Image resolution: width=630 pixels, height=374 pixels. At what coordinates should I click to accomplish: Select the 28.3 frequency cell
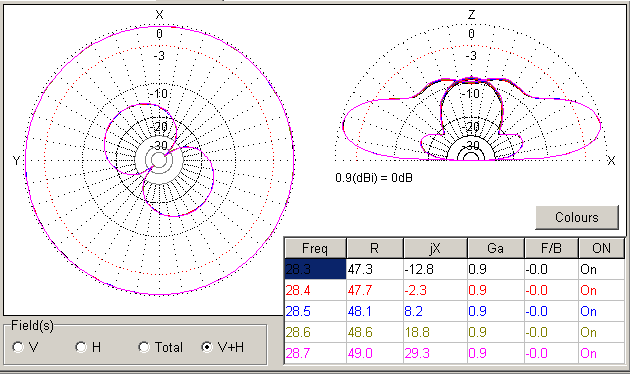[315, 269]
